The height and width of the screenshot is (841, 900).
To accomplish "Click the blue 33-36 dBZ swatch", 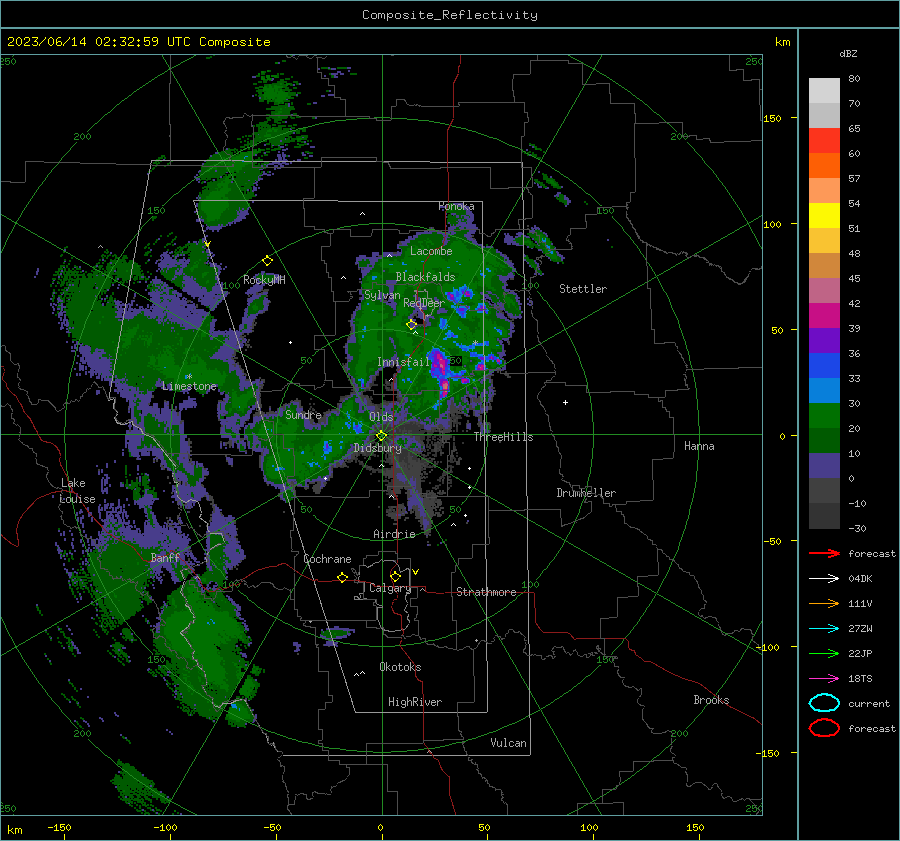I will 824,366.
